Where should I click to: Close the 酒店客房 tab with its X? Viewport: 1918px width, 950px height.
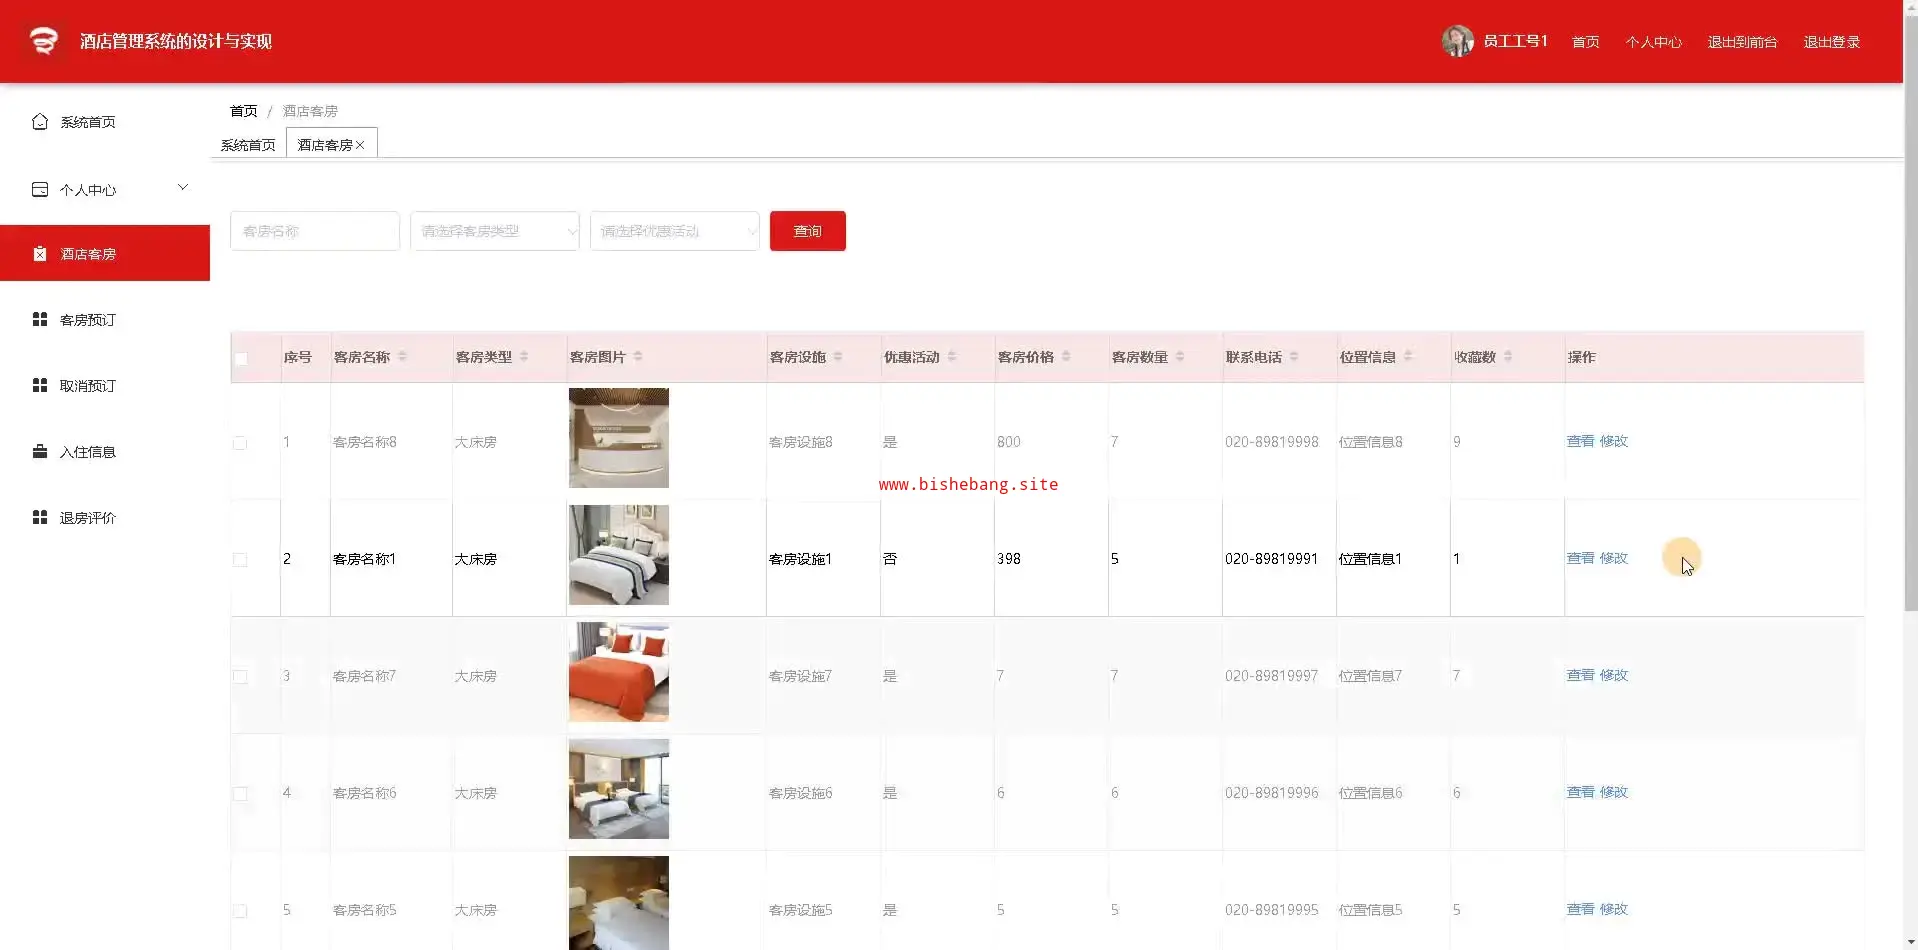pos(360,146)
